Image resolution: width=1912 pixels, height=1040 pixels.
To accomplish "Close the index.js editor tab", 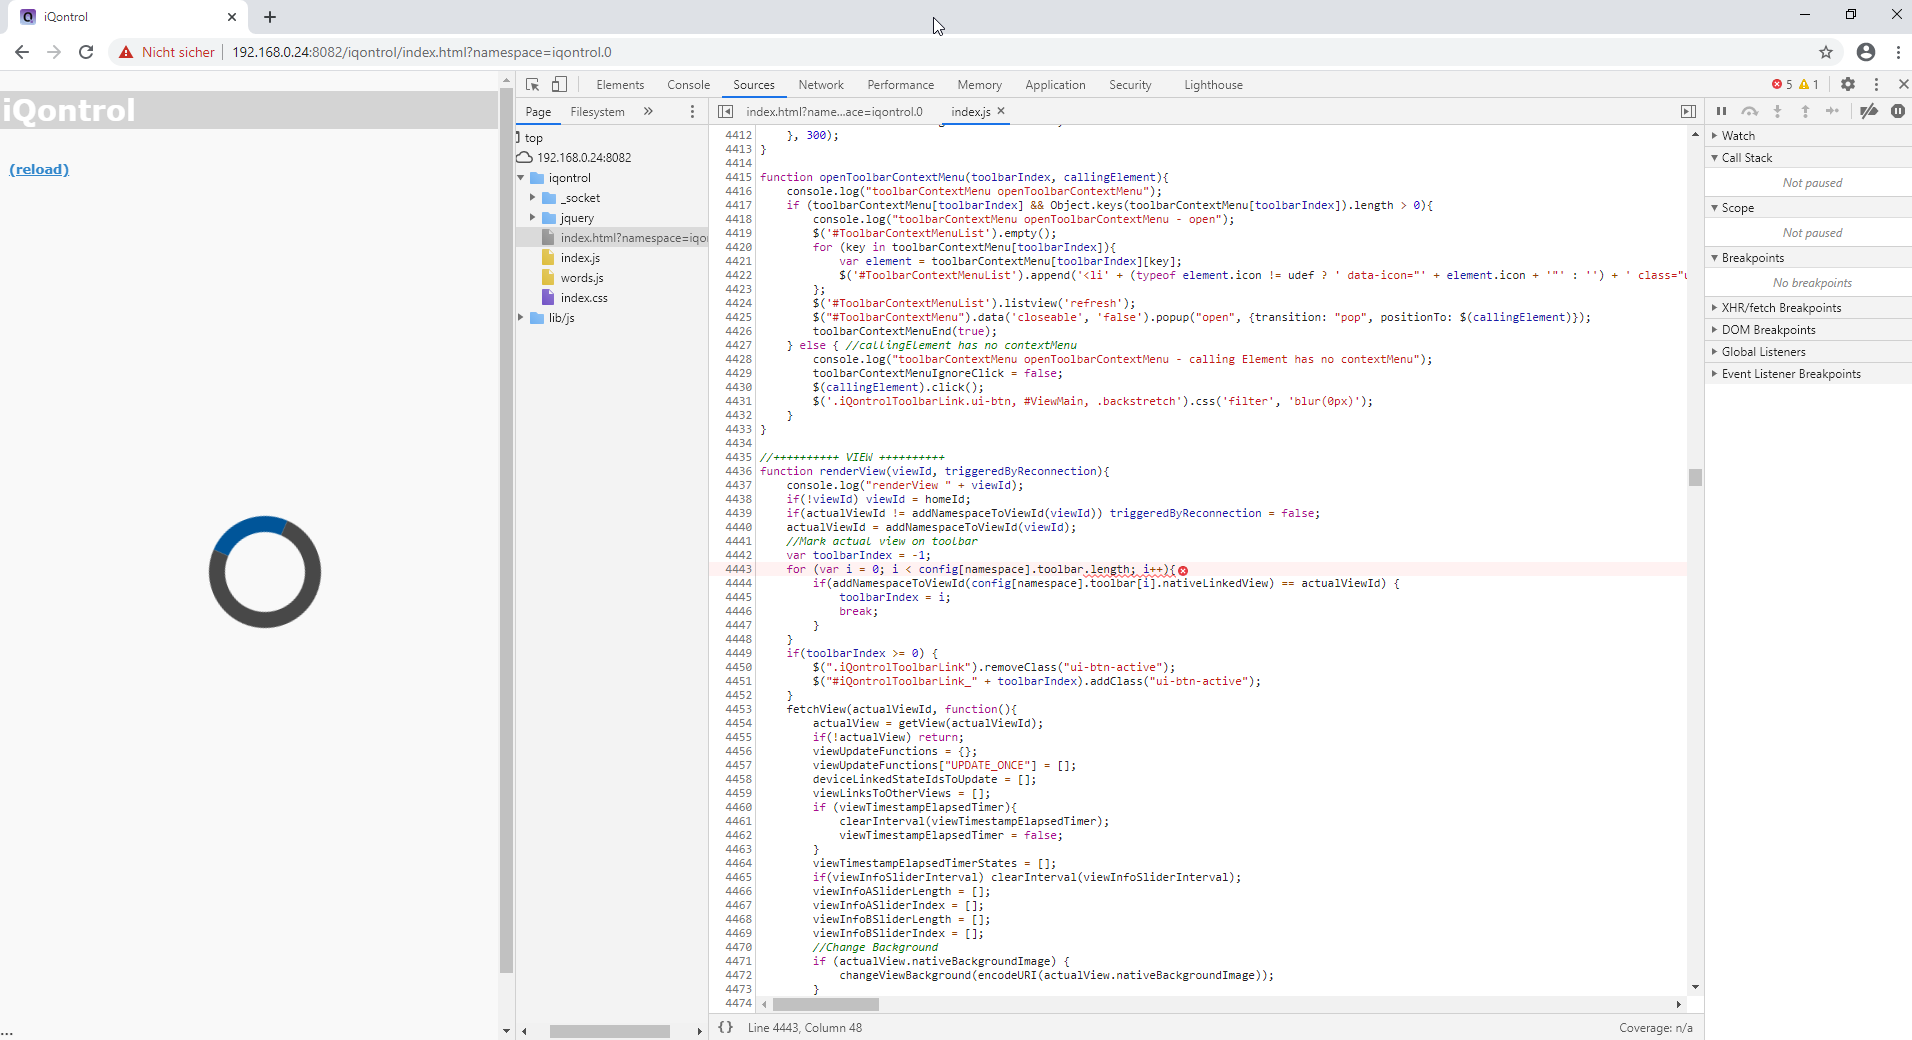I will coord(1001,111).
